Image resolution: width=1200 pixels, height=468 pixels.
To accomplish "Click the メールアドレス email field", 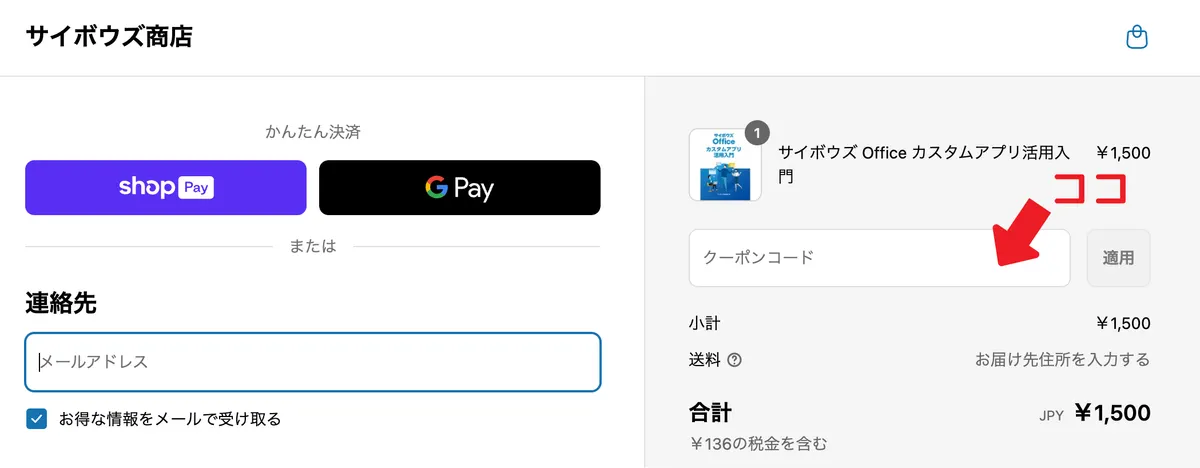I will coord(313,362).
